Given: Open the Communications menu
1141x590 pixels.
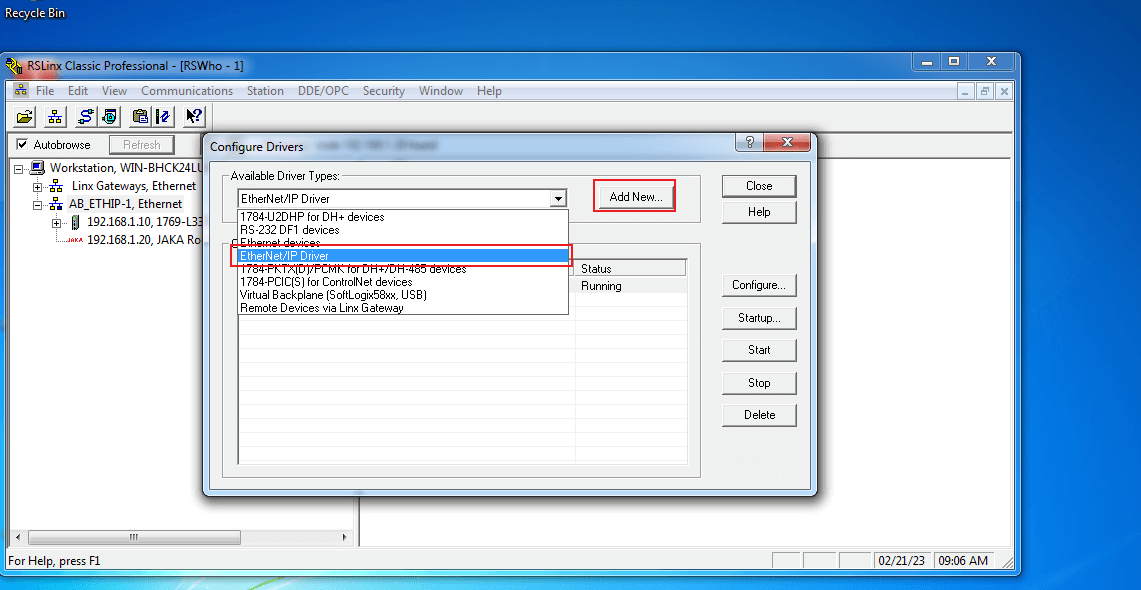Looking at the screenshot, I should (x=187, y=91).
